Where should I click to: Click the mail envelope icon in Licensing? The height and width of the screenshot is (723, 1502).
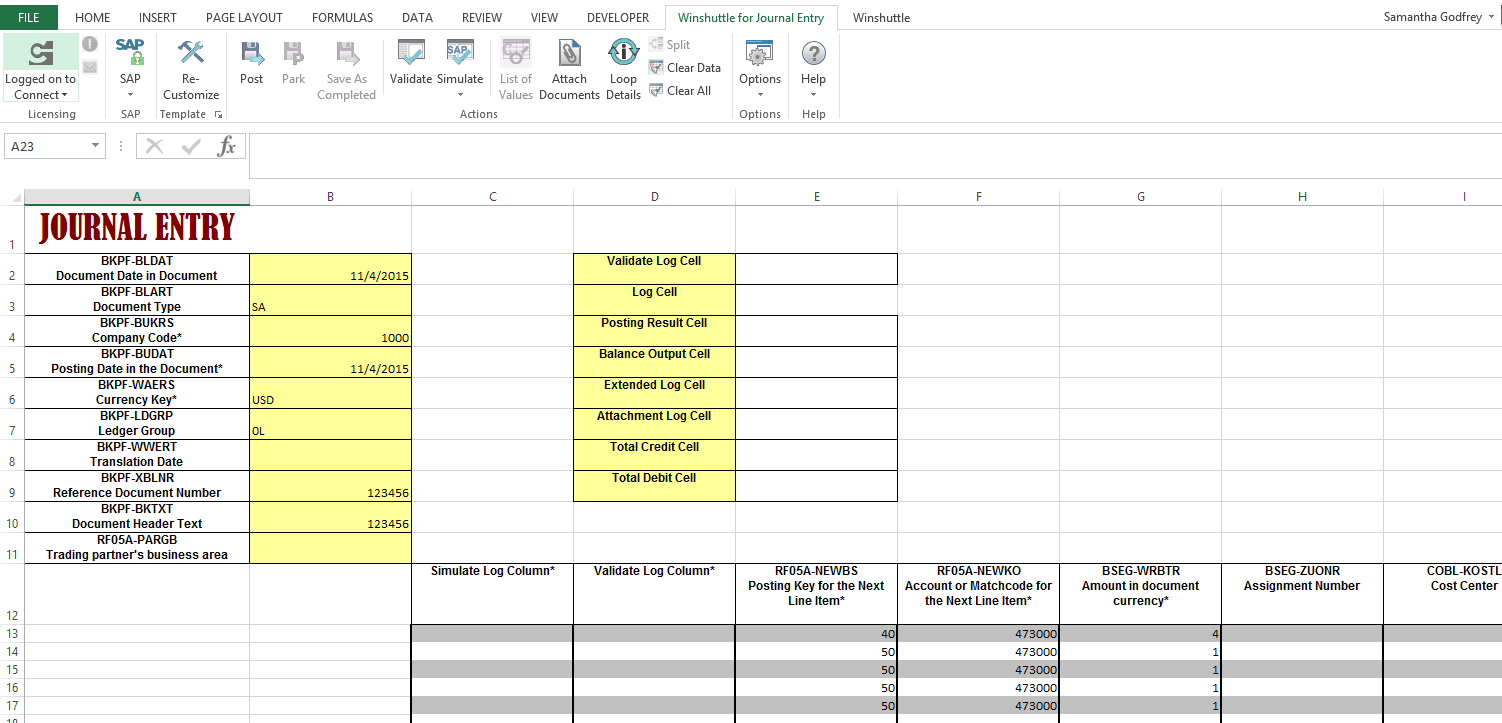point(90,67)
